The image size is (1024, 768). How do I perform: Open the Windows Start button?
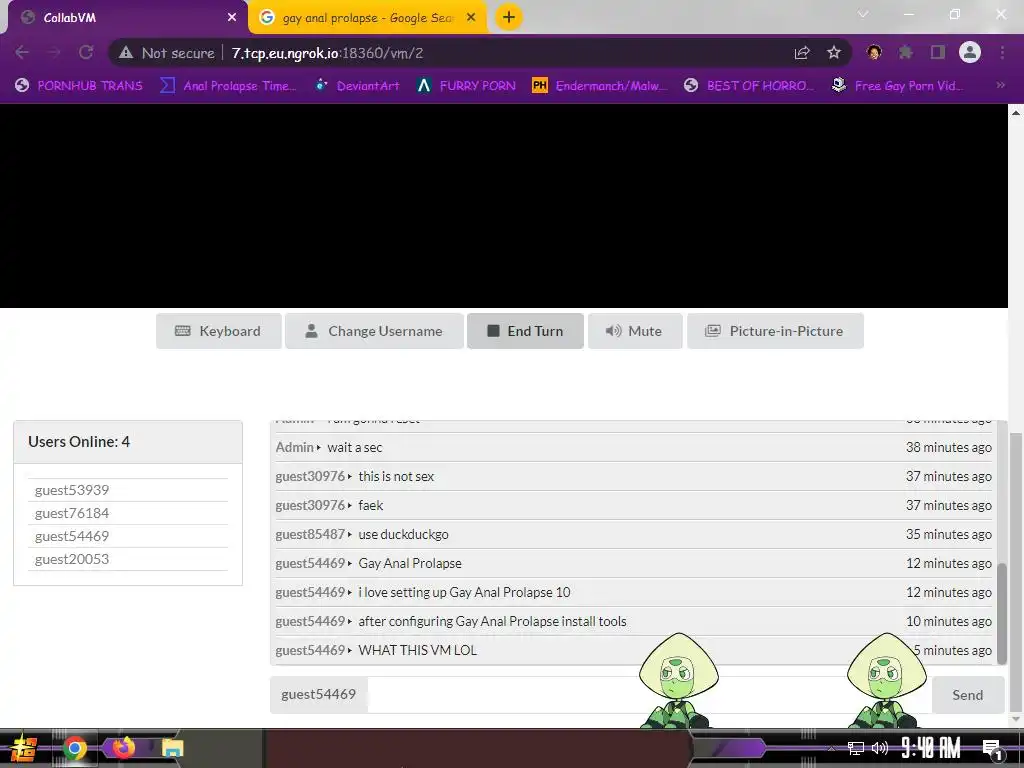point(24,748)
